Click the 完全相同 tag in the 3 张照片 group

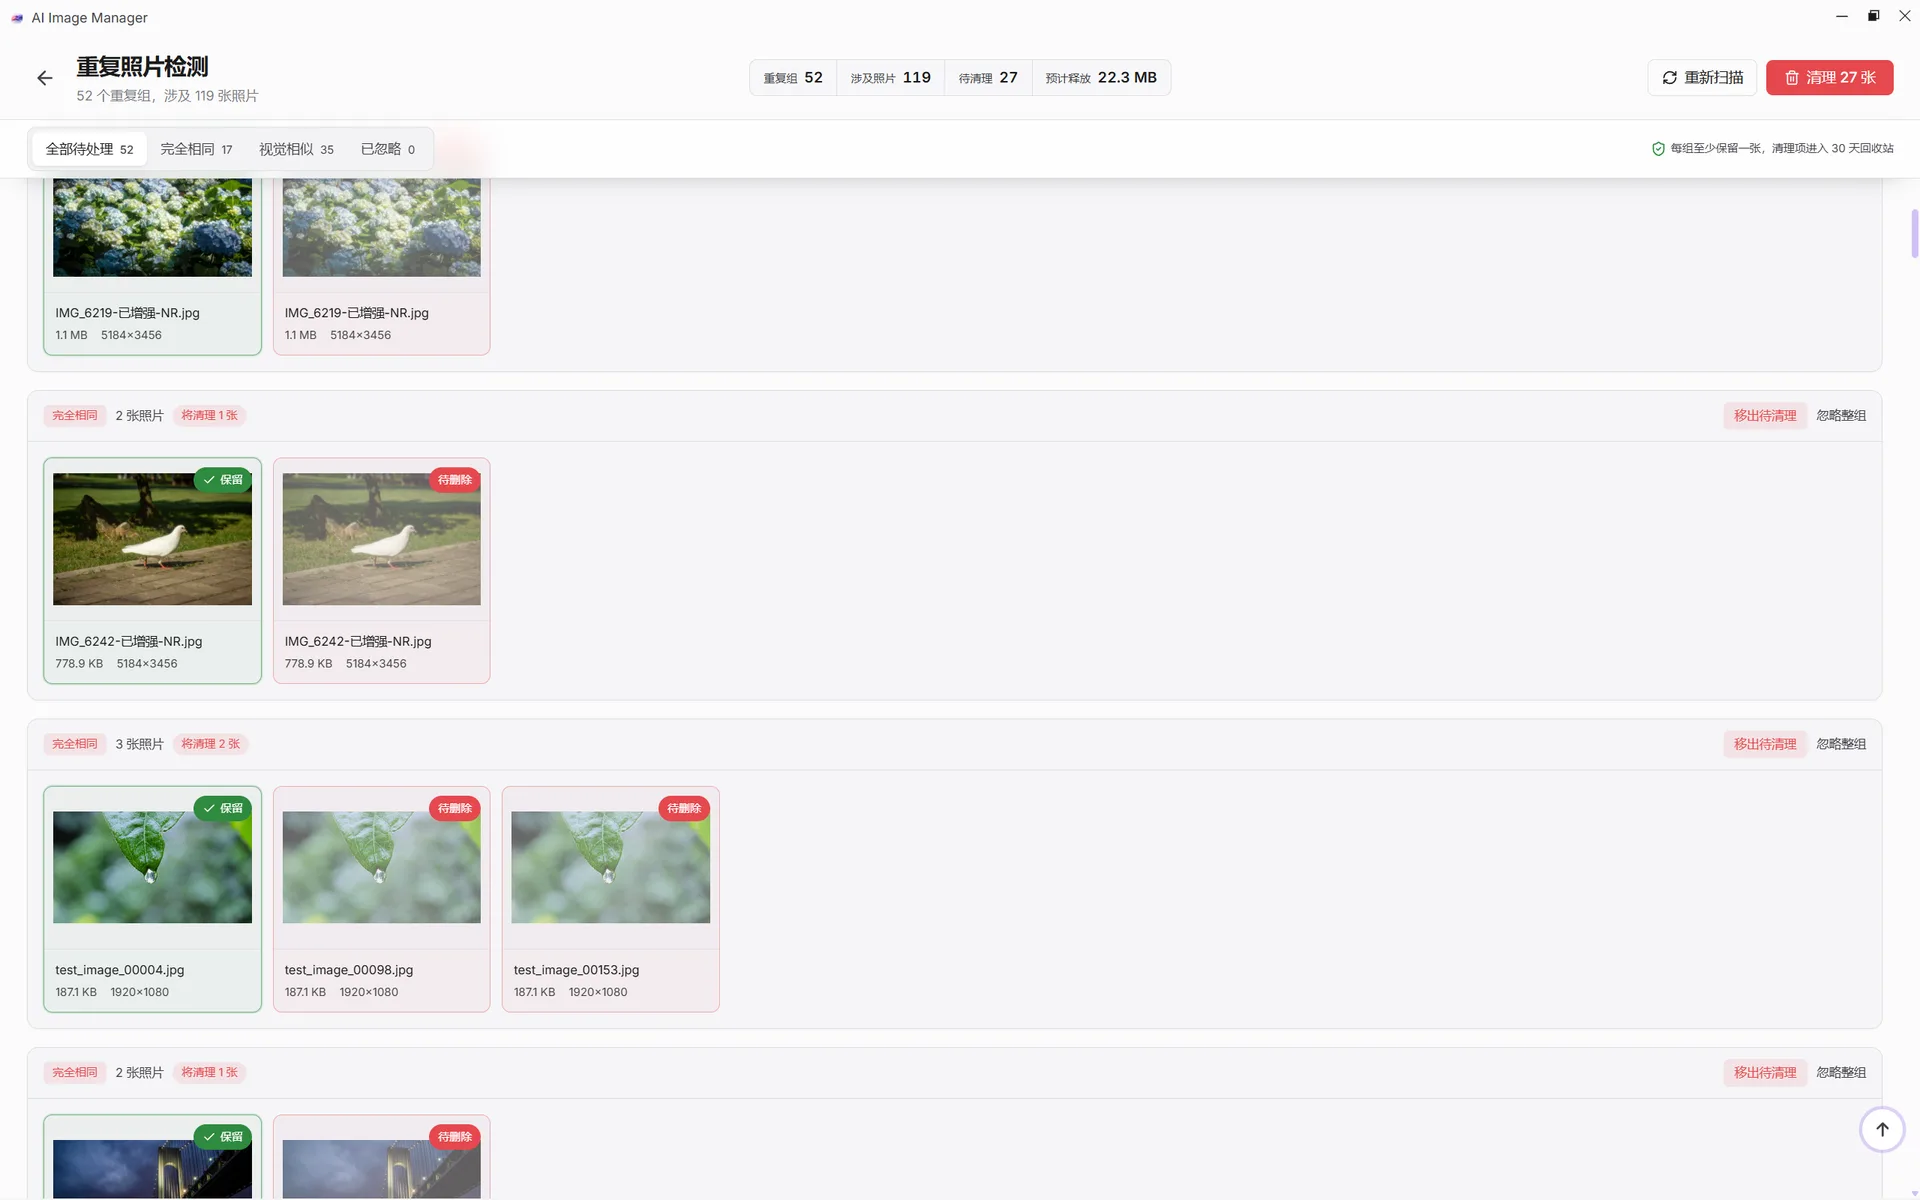coord(75,744)
